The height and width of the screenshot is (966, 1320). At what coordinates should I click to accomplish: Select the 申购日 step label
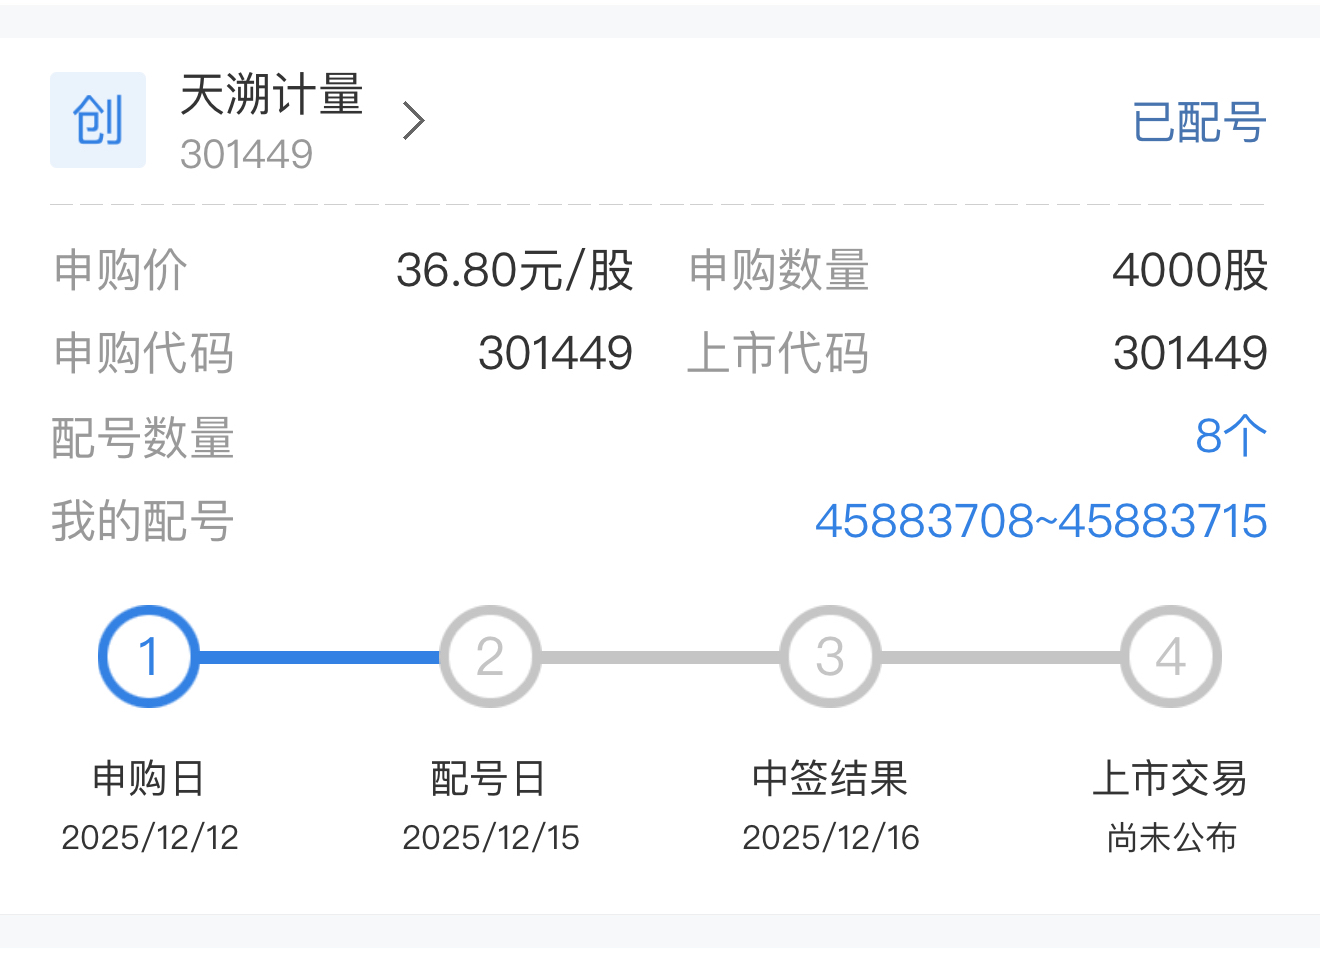pos(149,778)
